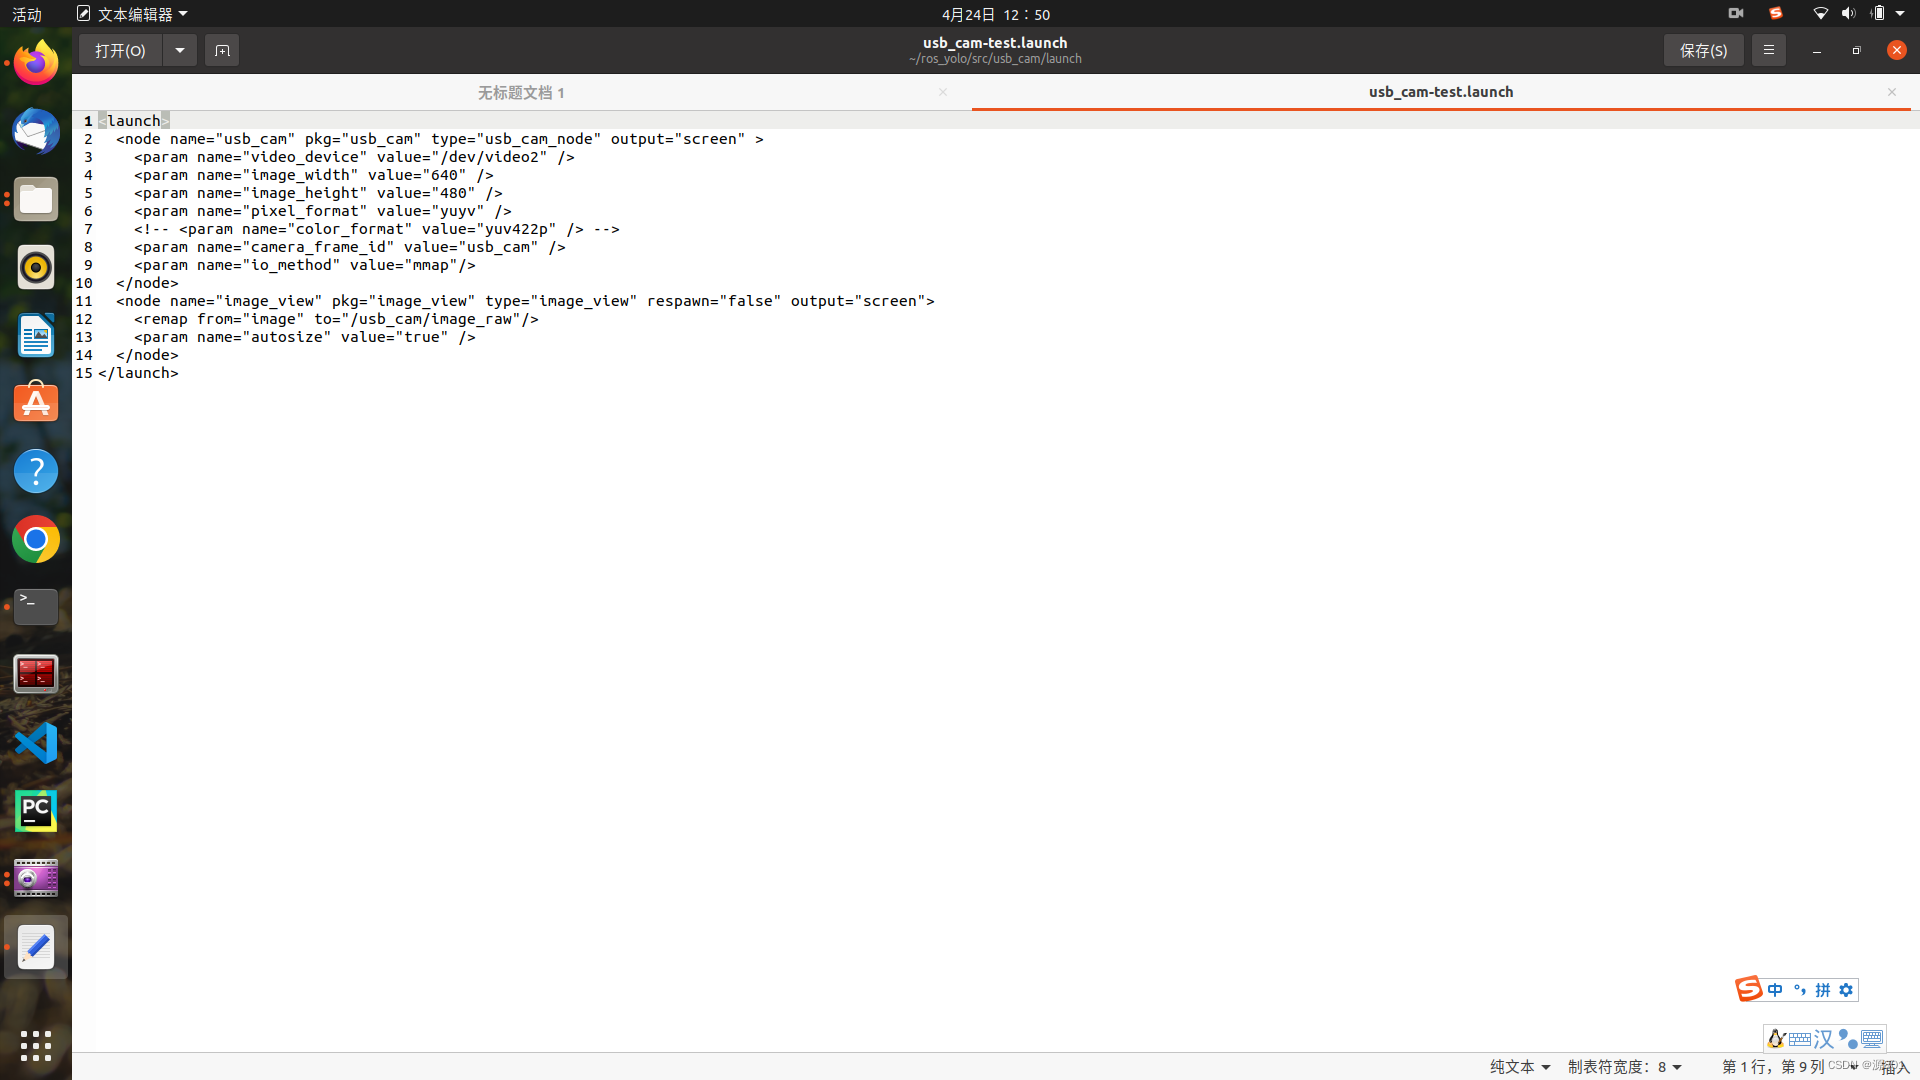Open the Sogou input settings gear
This screenshot has width=1920, height=1080.
(x=1845, y=990)
